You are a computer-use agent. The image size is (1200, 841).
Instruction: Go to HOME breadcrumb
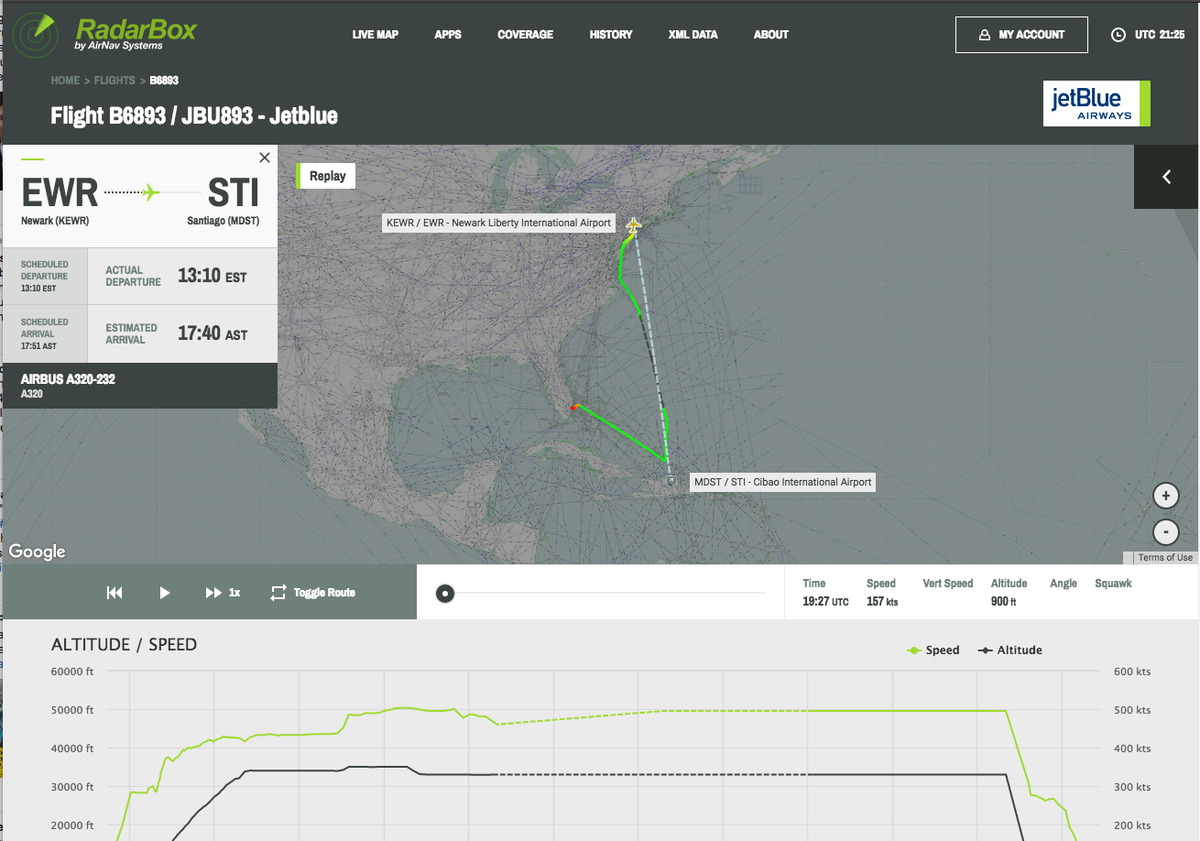[x=65, y=80]
